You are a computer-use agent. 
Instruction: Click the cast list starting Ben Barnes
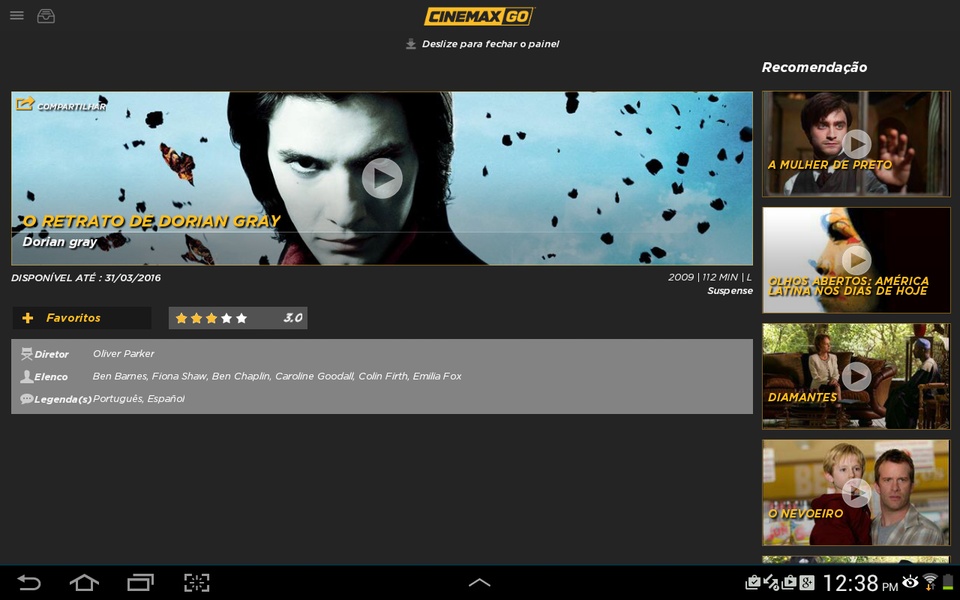(277, 377)
